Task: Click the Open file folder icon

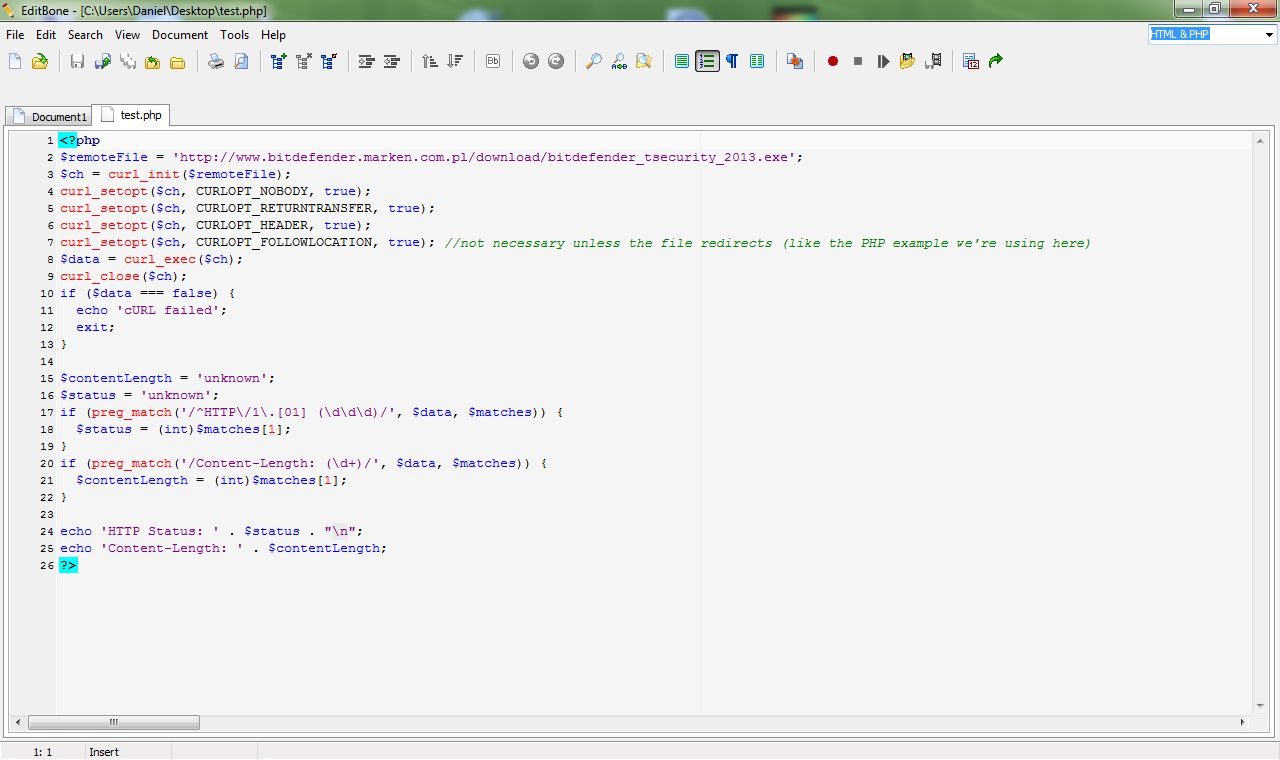Action: (39, 61)
